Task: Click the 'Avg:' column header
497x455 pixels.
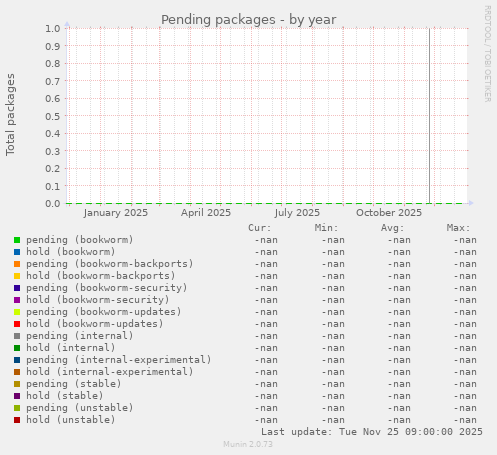Action: [x=392, y=228]
